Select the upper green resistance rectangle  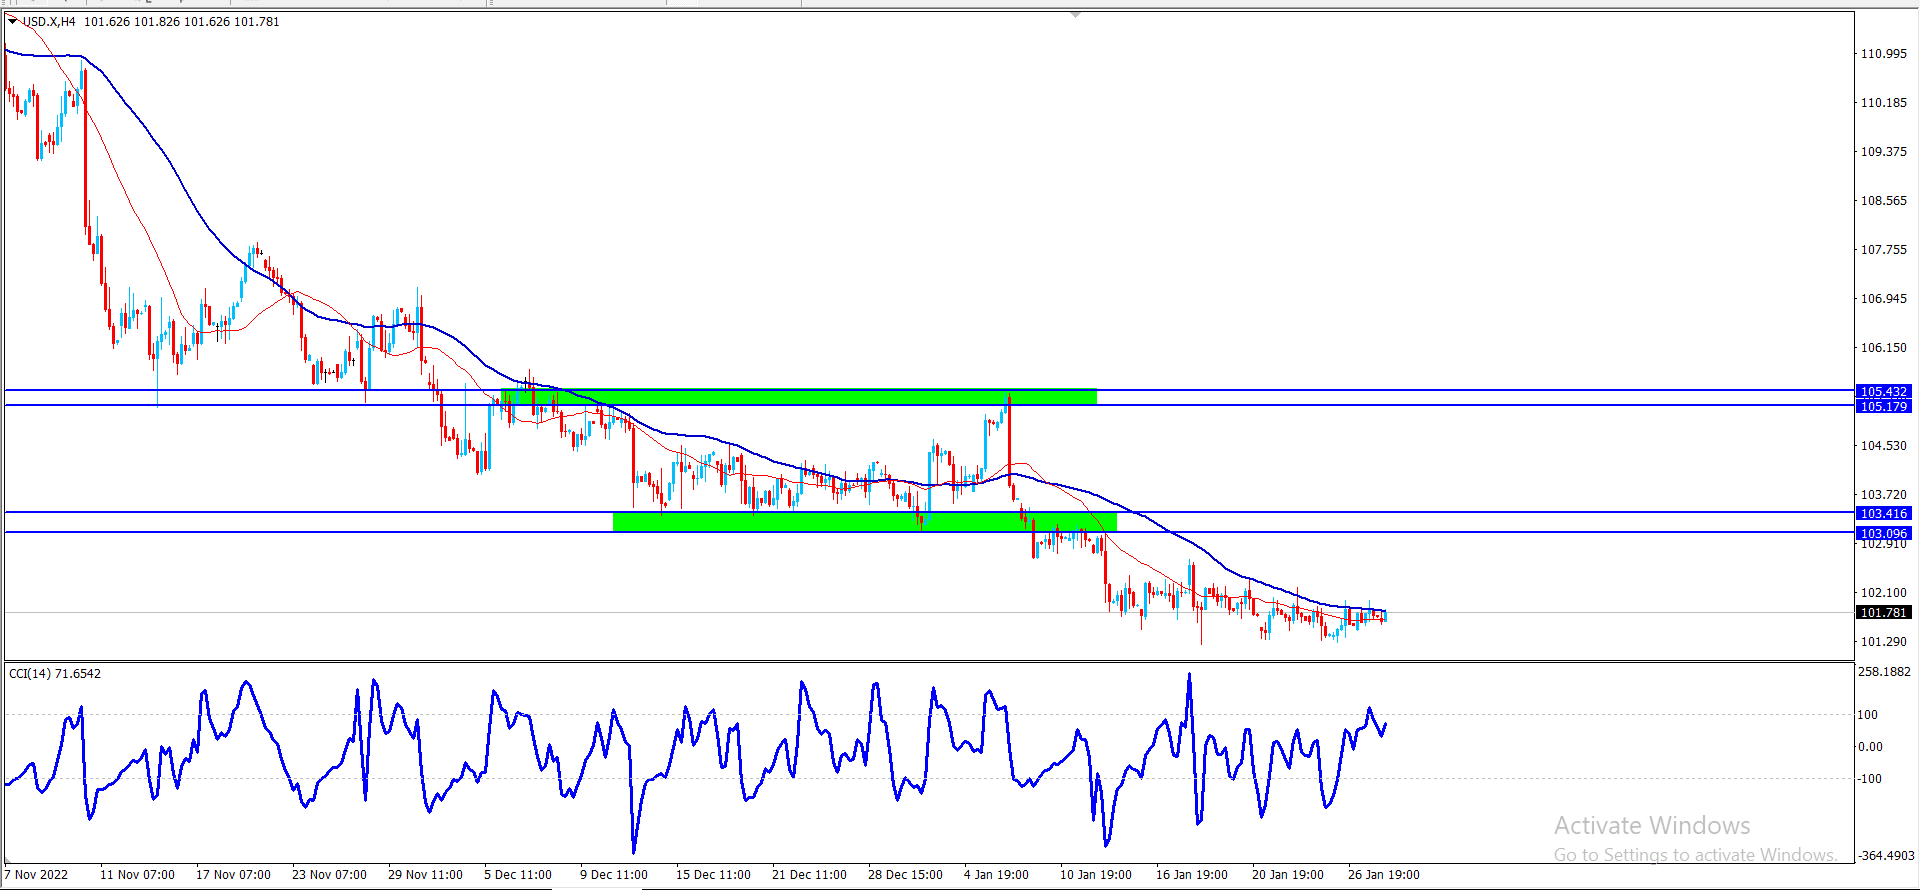(798, 397)
